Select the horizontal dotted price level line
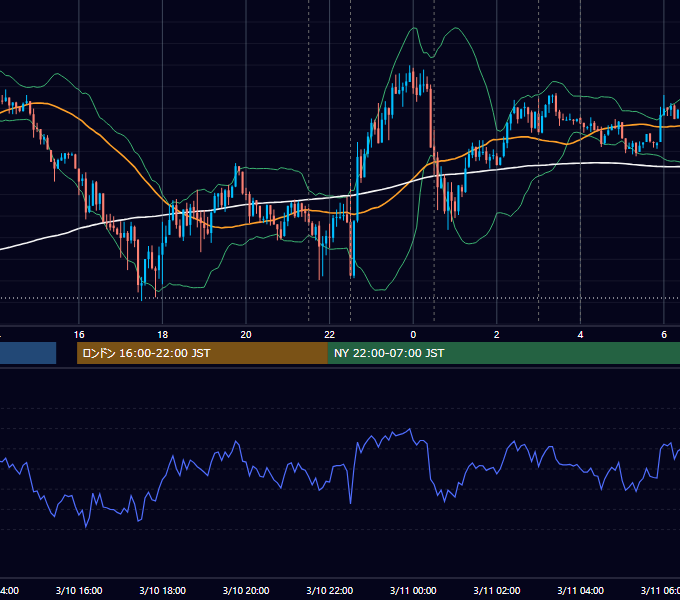This screenshot has height=600, width=680. (340, 298)
